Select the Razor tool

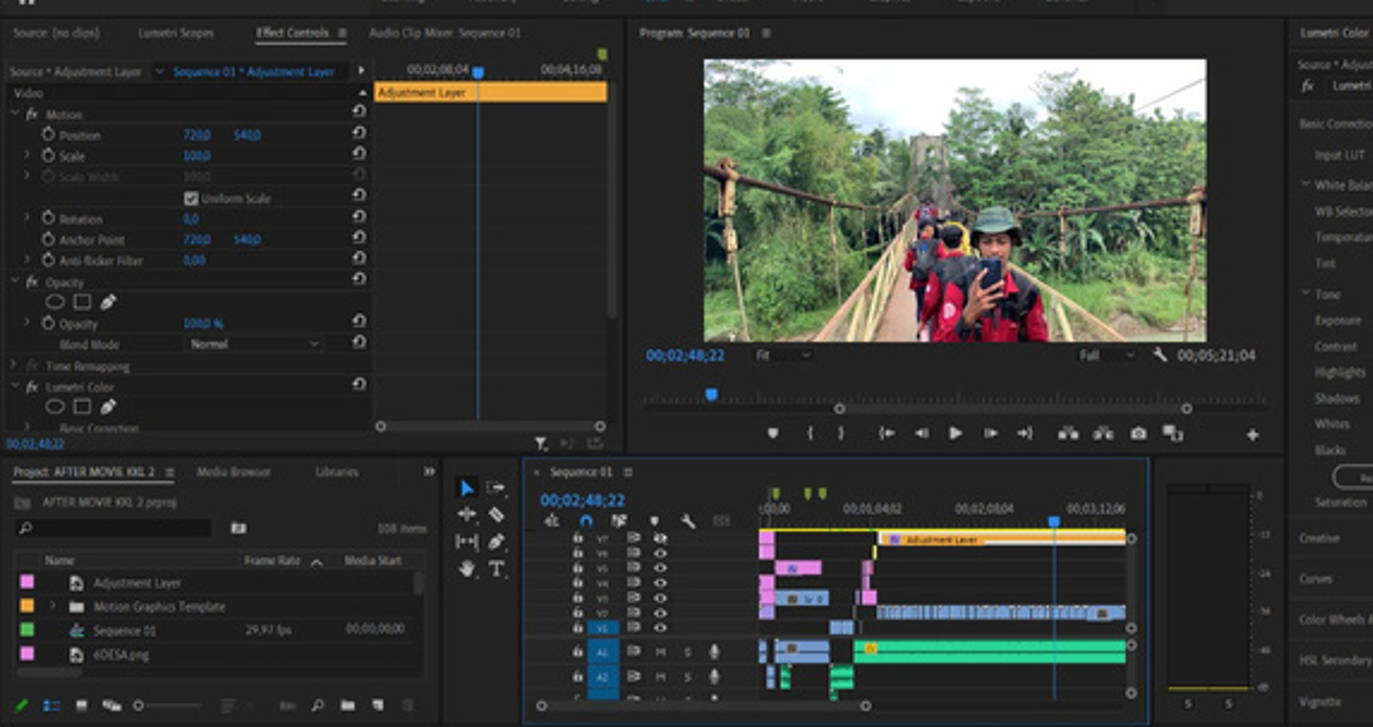click(496, 514)
